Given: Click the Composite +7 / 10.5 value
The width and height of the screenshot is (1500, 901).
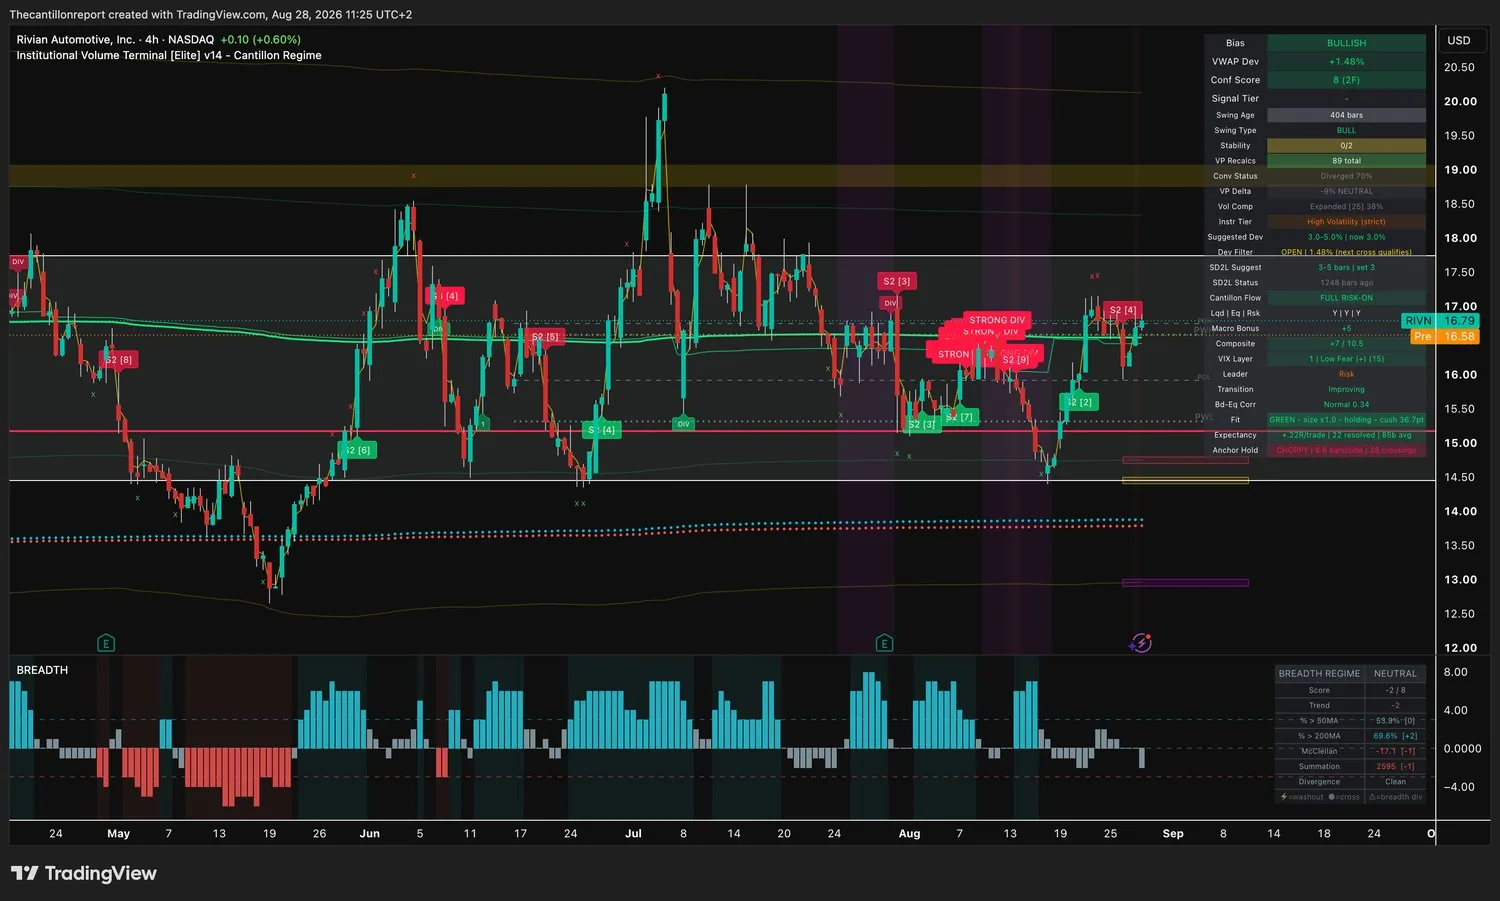Looking at the screenshot, I should [1346, 343].
